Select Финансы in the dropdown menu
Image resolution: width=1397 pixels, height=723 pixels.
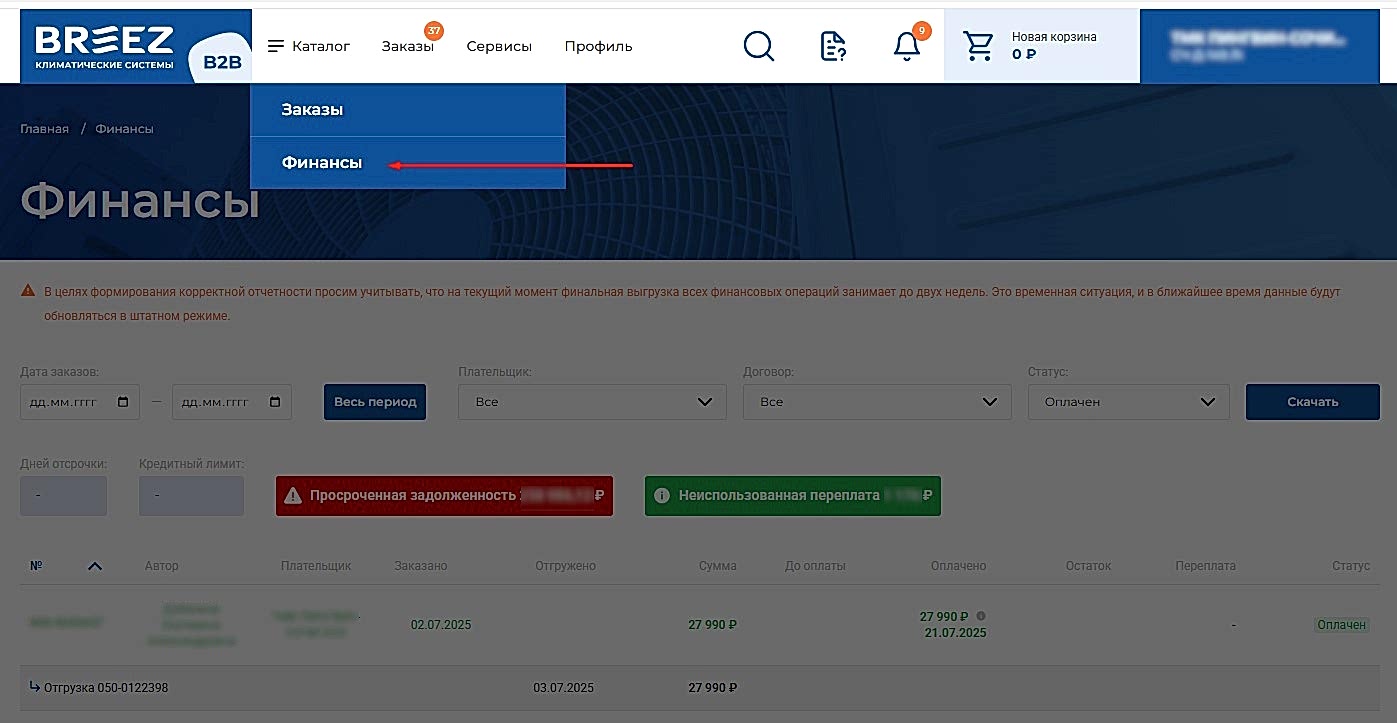(x=322, y=163)
